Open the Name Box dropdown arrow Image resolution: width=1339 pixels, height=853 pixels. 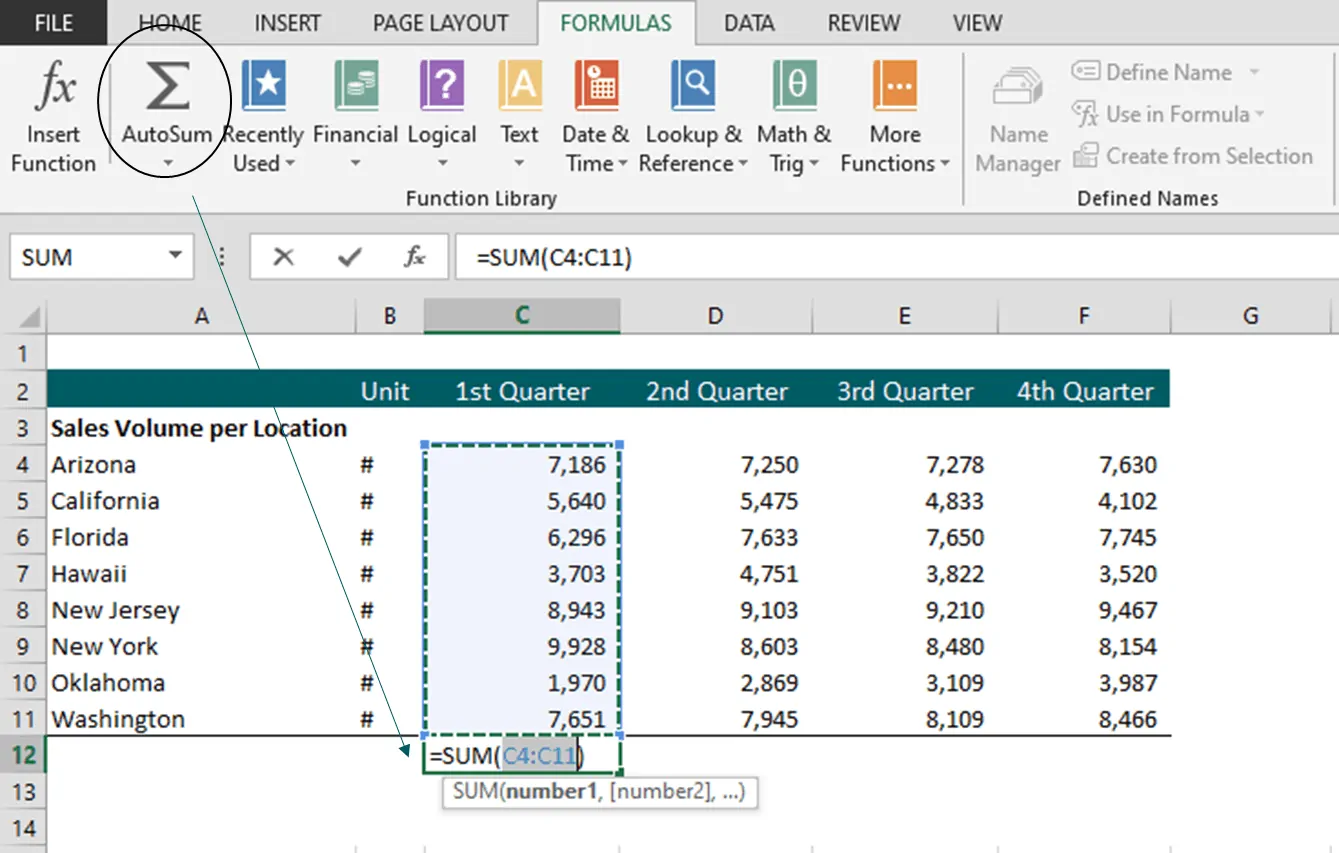[x=176, y=256]
